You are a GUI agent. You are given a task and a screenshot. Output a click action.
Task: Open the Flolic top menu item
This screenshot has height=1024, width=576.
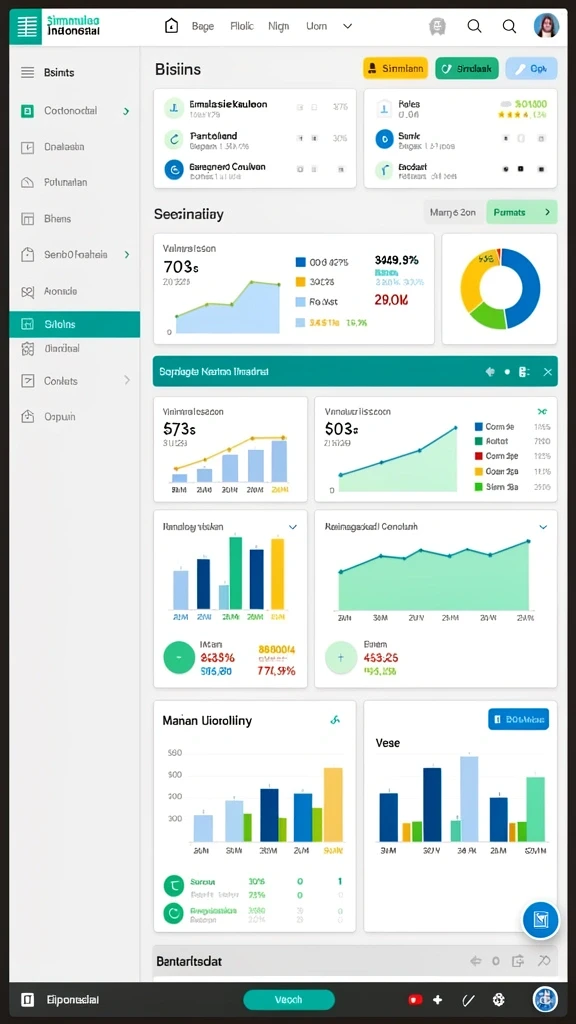[241, 26]
